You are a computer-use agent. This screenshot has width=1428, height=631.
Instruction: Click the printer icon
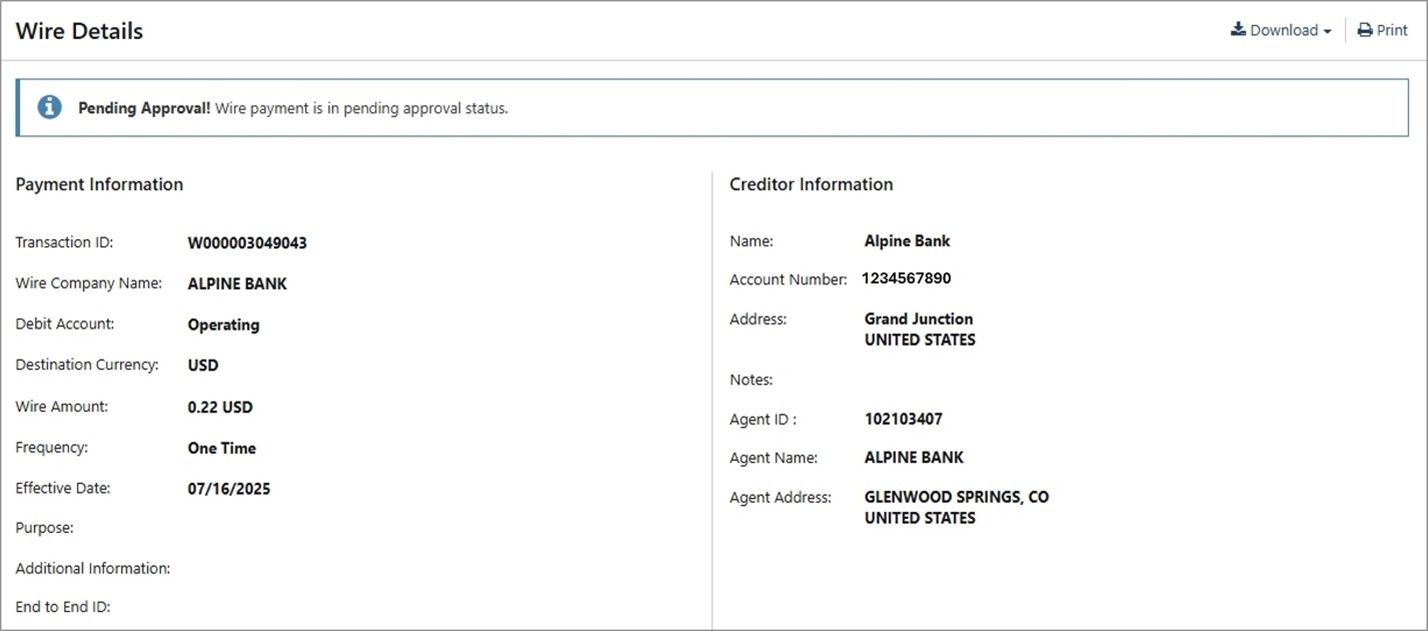coord(1364,31)
